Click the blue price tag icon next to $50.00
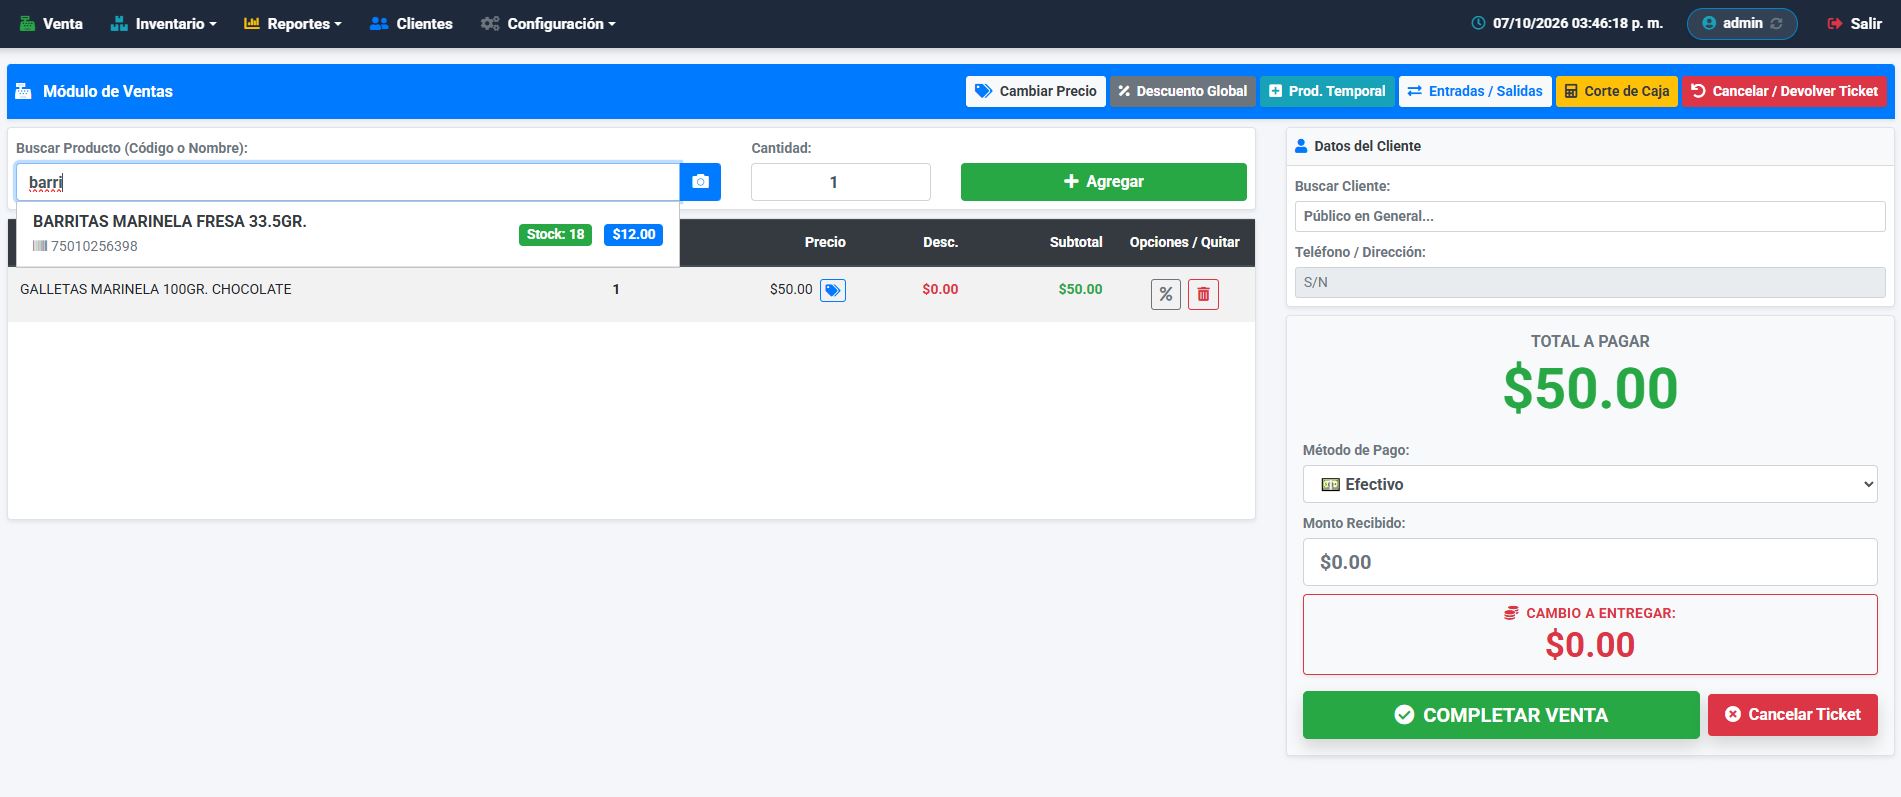 tap(833, 290)
